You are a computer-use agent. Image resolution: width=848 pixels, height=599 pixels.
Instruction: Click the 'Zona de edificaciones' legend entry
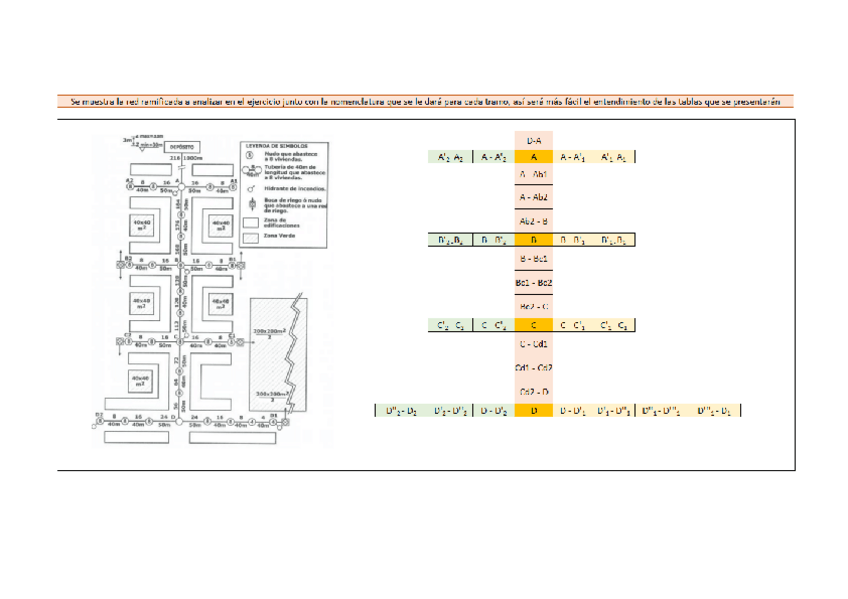click(281, 222)
